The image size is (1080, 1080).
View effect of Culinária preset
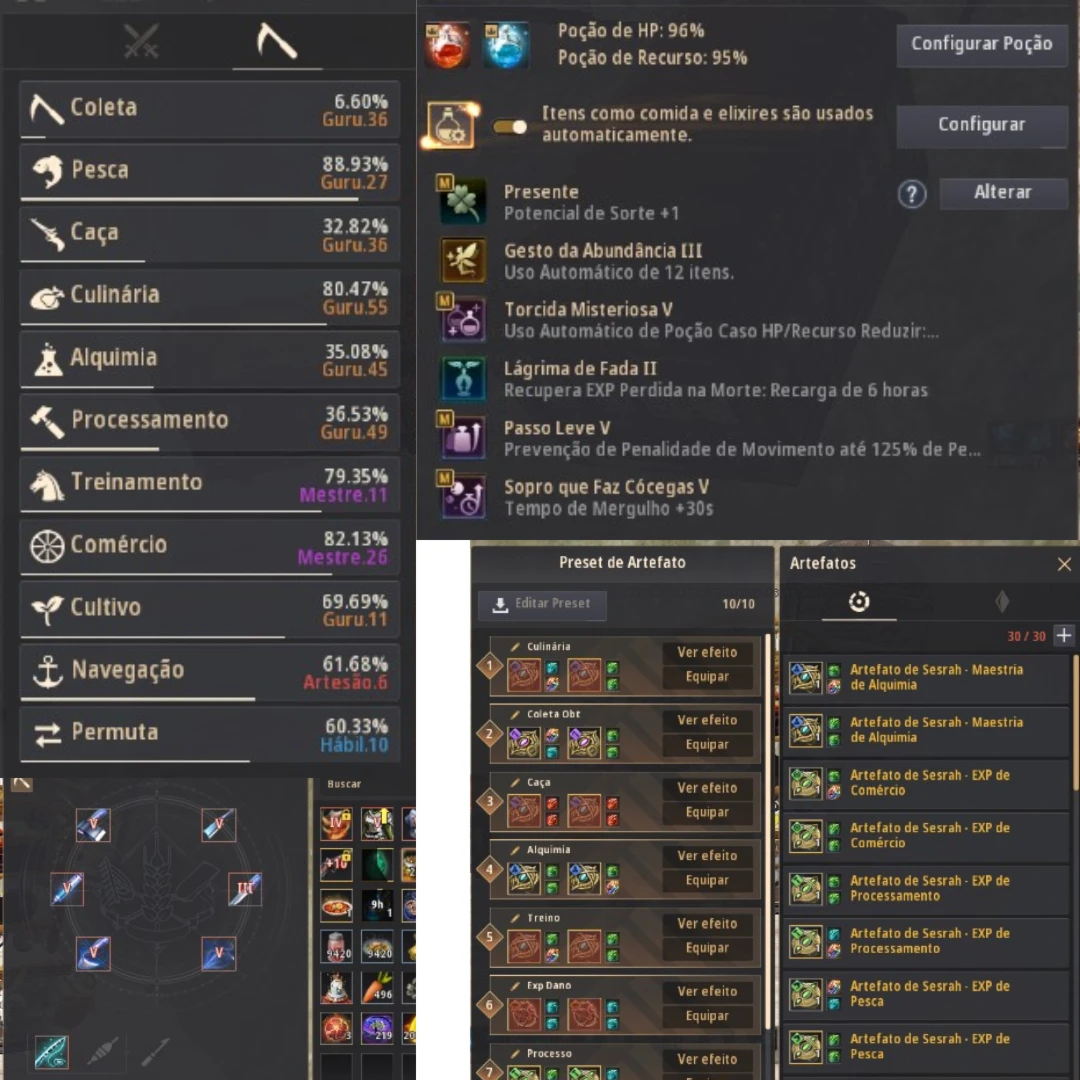pyautogui.click(x=707, y=652)
